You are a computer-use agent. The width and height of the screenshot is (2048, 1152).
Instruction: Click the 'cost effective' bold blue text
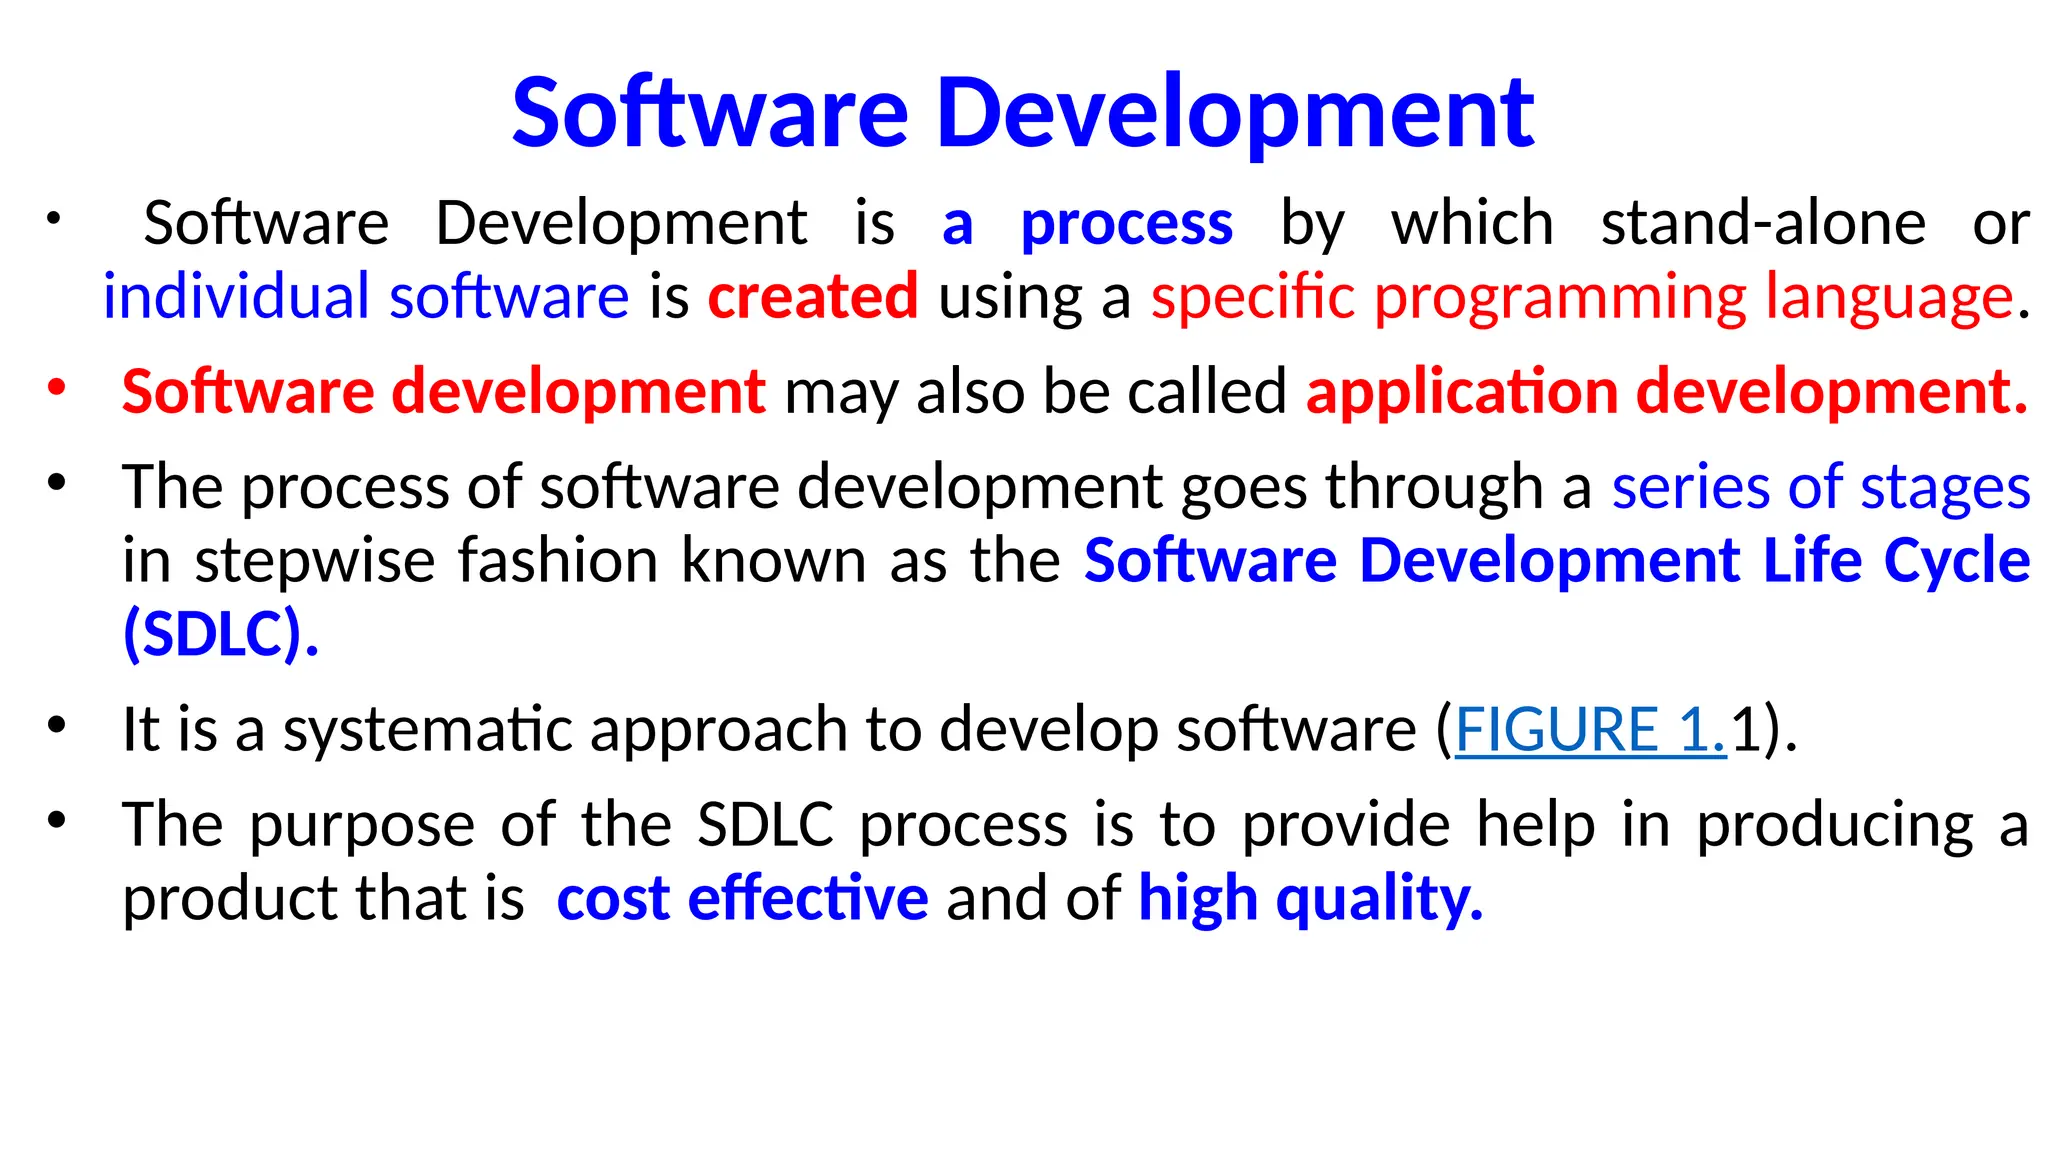pos(742,898)
